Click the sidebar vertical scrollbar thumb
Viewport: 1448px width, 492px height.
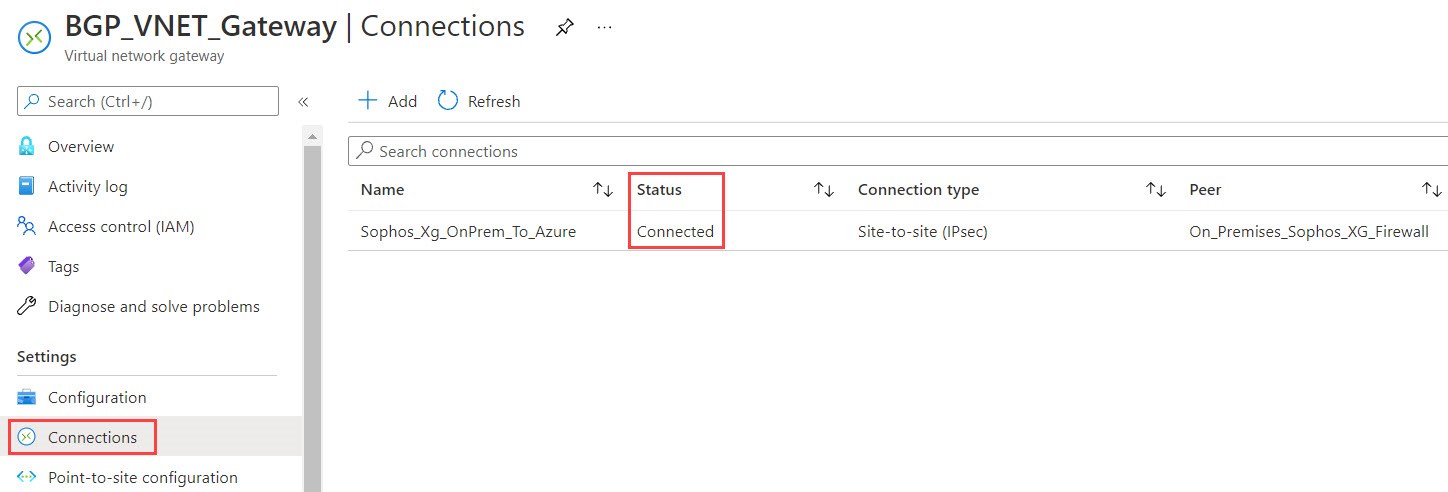312,318
